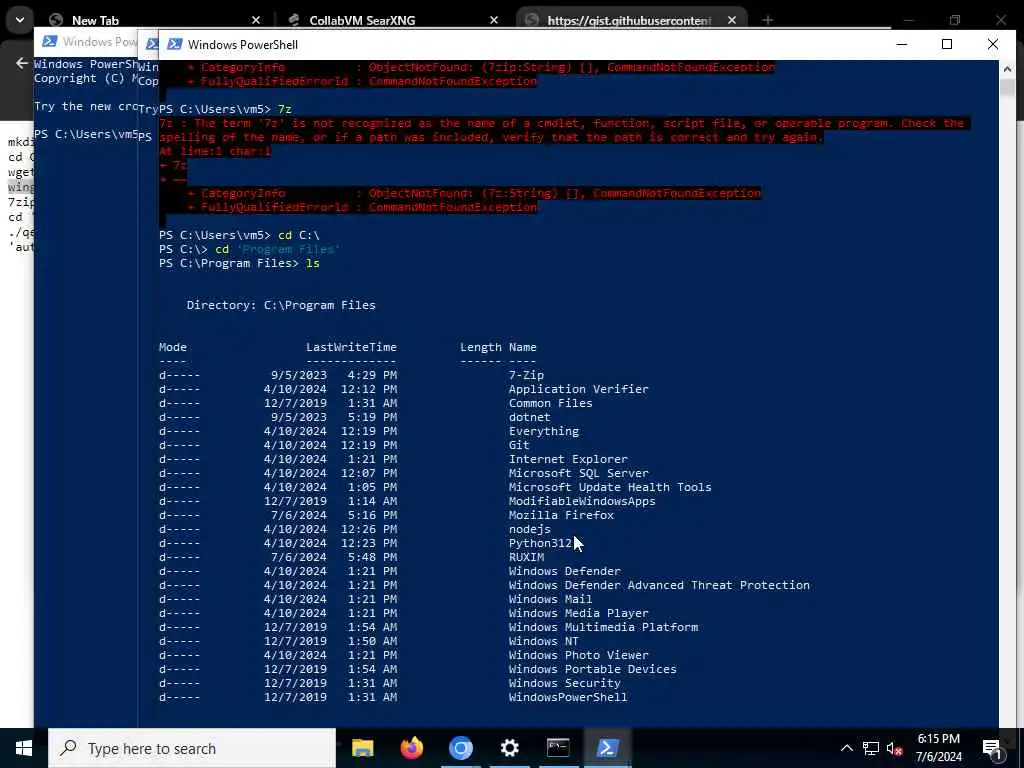
Task: Click the taskbar search box
Action: tap(192, 748)
